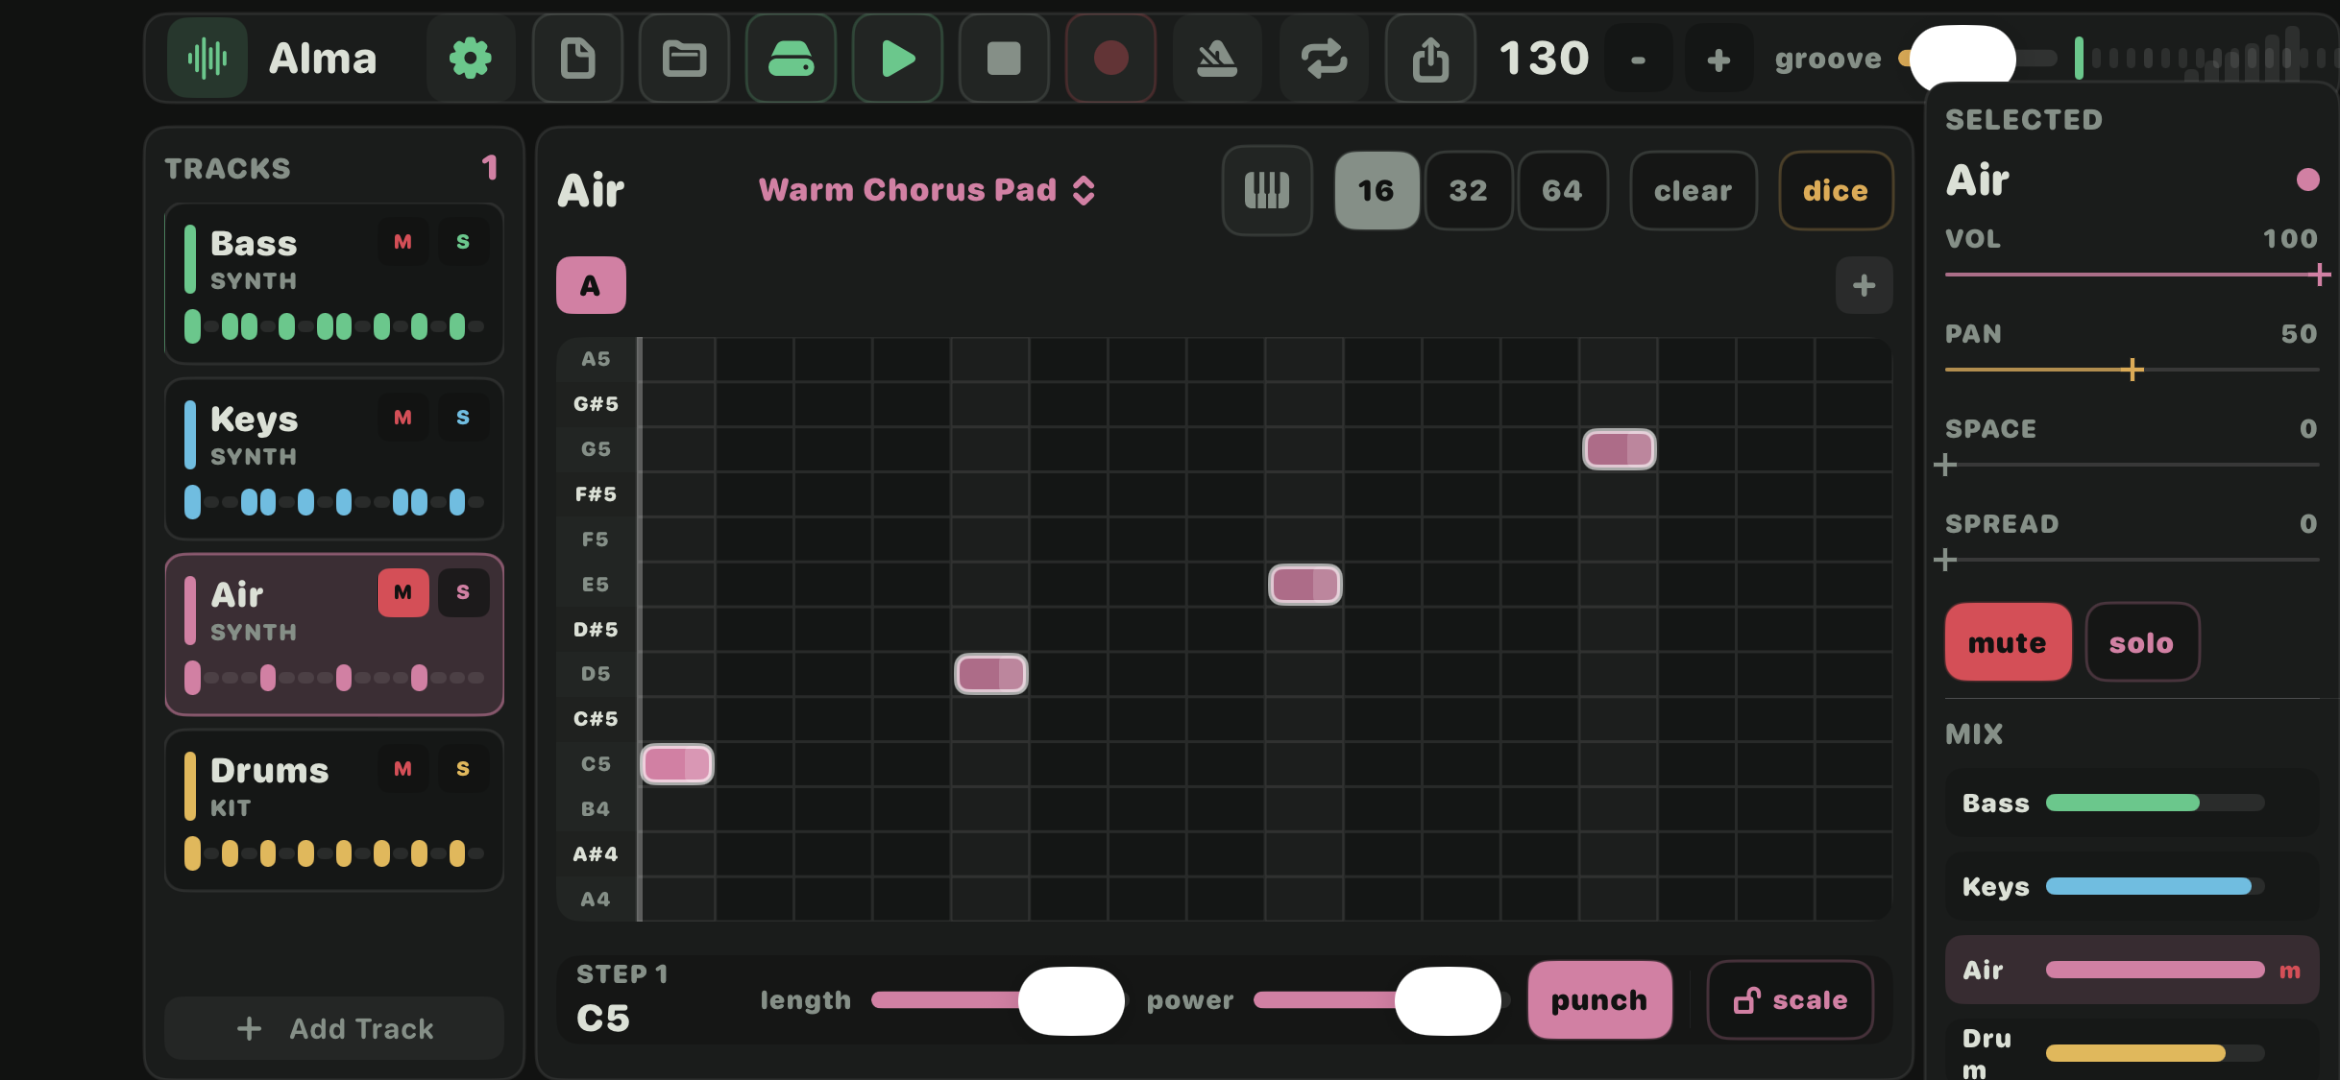Show the piano keyboard view icon
2340x1080 pixels.
1266,190
